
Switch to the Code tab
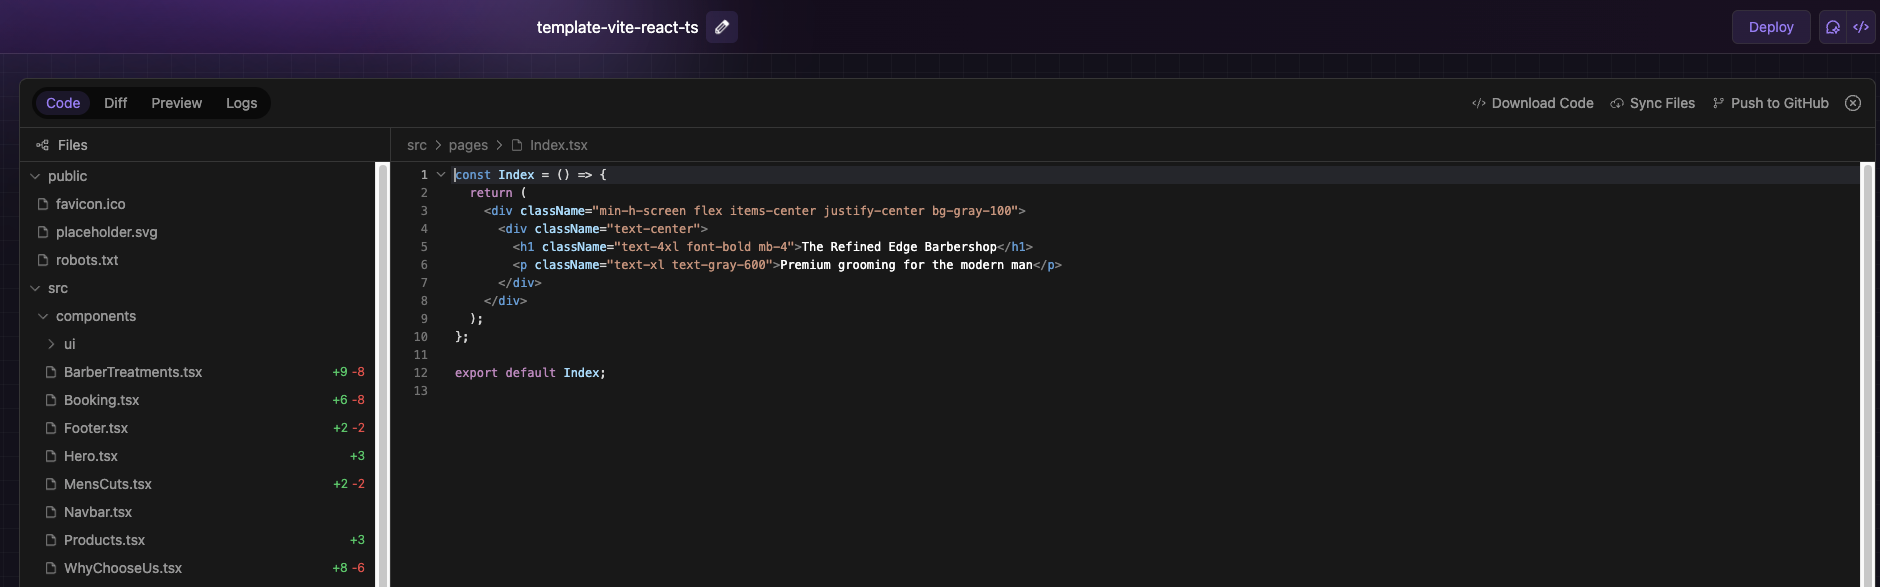tap(63, 103)
